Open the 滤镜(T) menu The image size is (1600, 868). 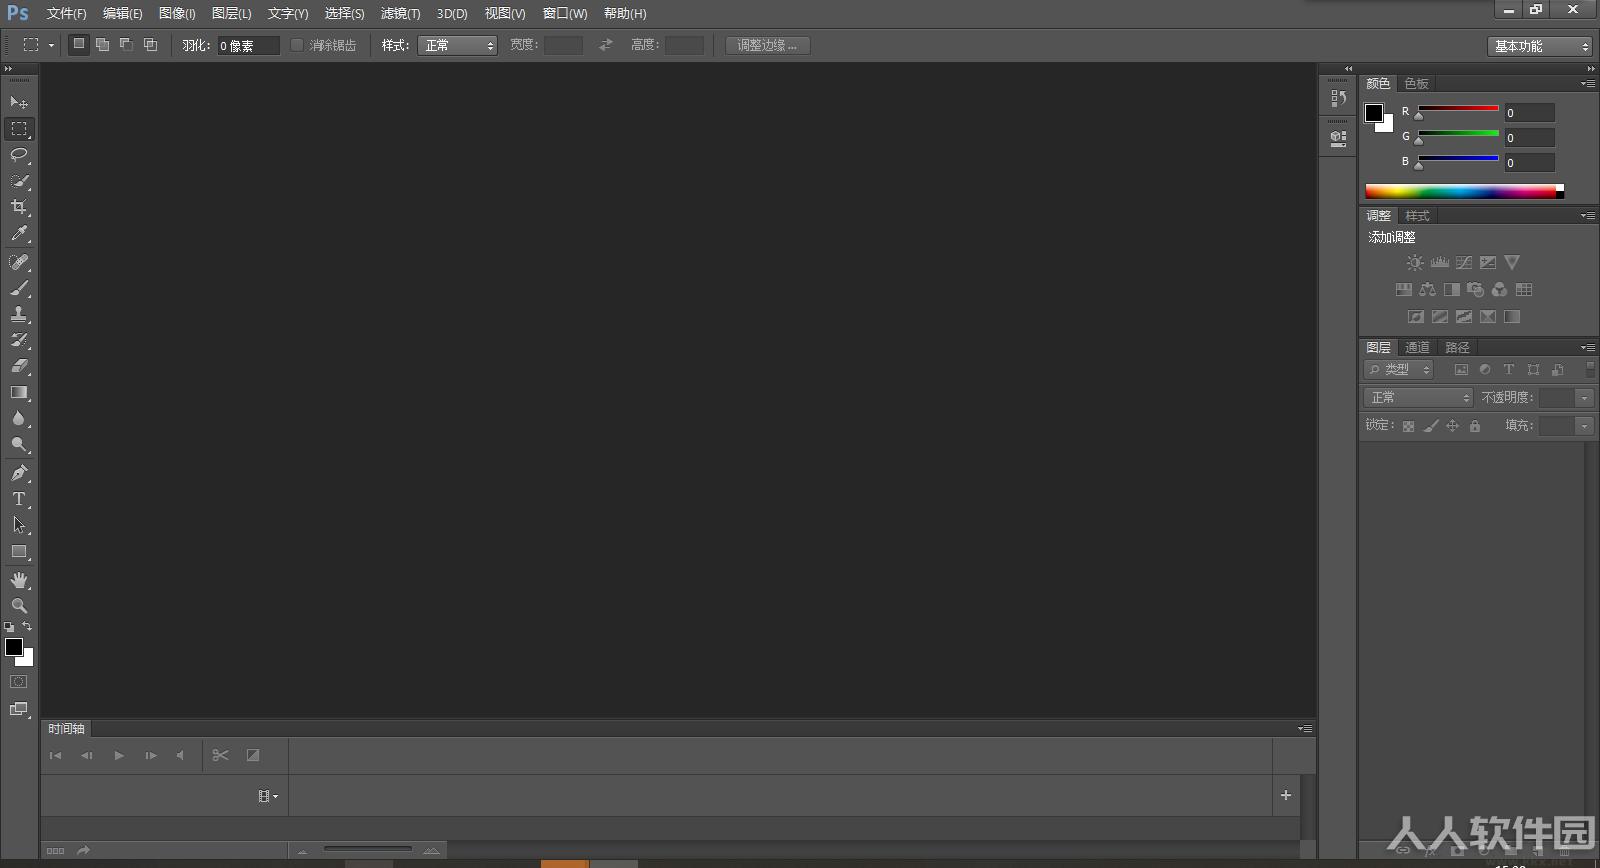click(400, 14)
